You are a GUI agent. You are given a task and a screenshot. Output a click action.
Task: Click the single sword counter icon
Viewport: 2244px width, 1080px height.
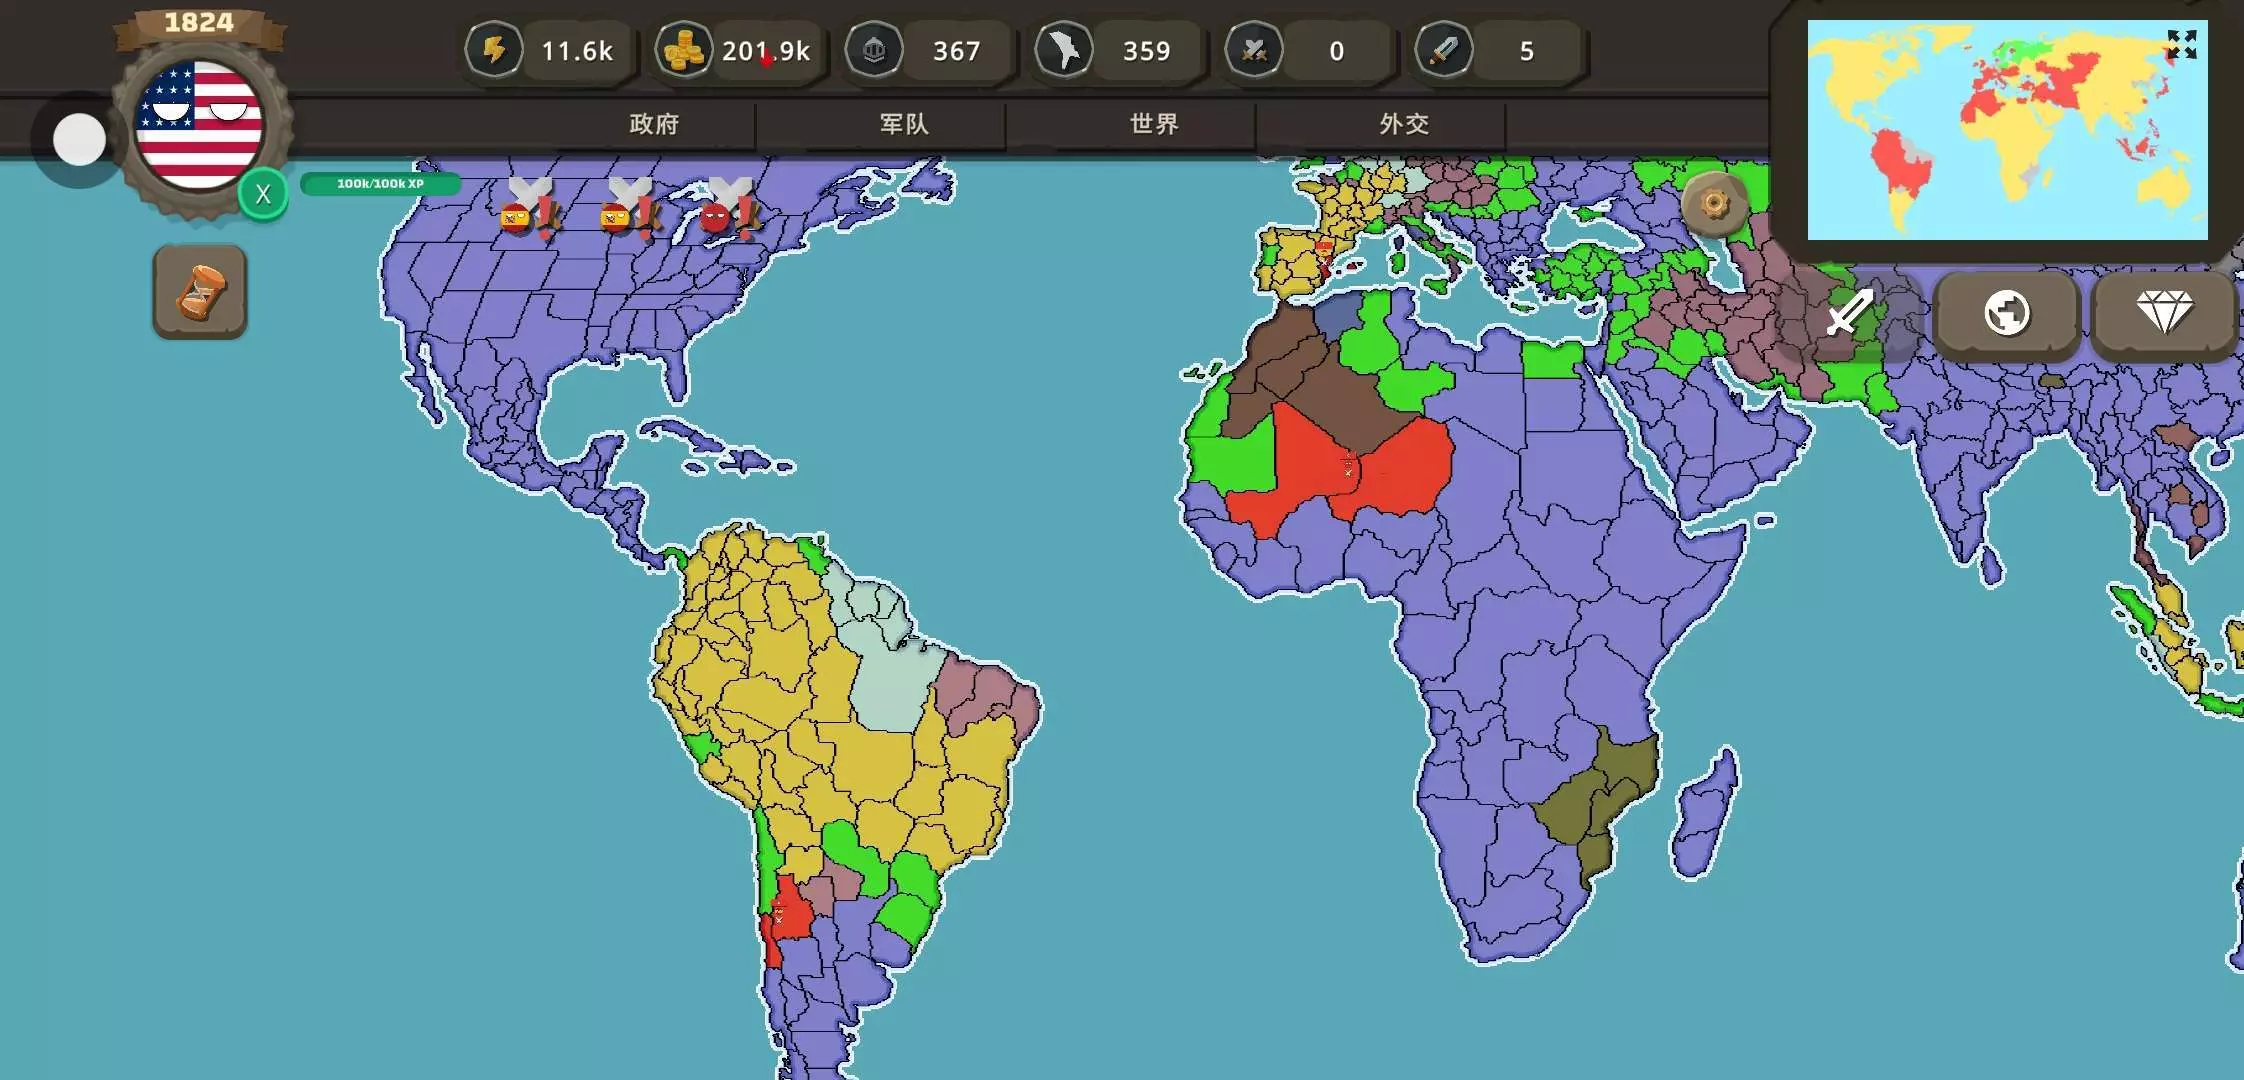pyautogui.click(x=1444, y=50)
